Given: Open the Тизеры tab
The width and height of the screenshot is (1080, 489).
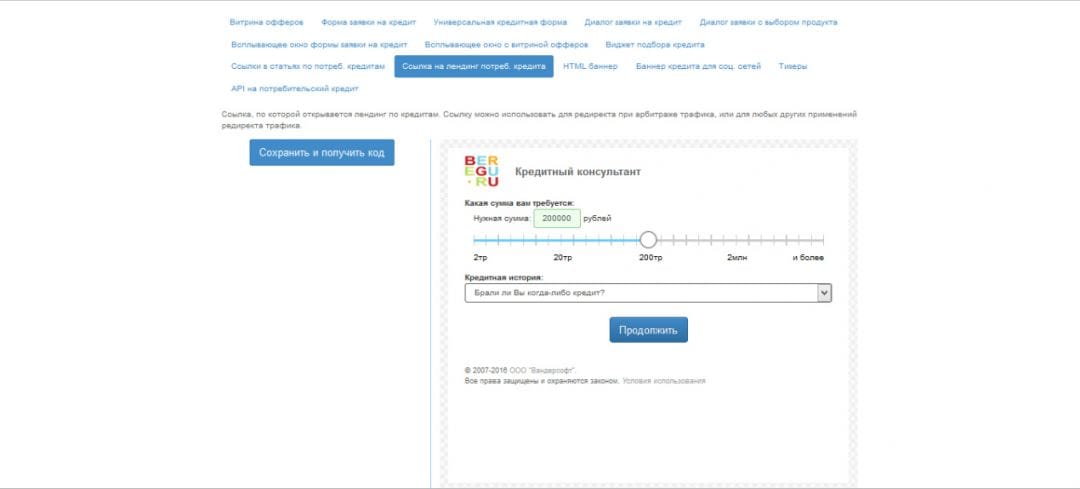Looking at the screenshot, I should click(x=792, y=66).
